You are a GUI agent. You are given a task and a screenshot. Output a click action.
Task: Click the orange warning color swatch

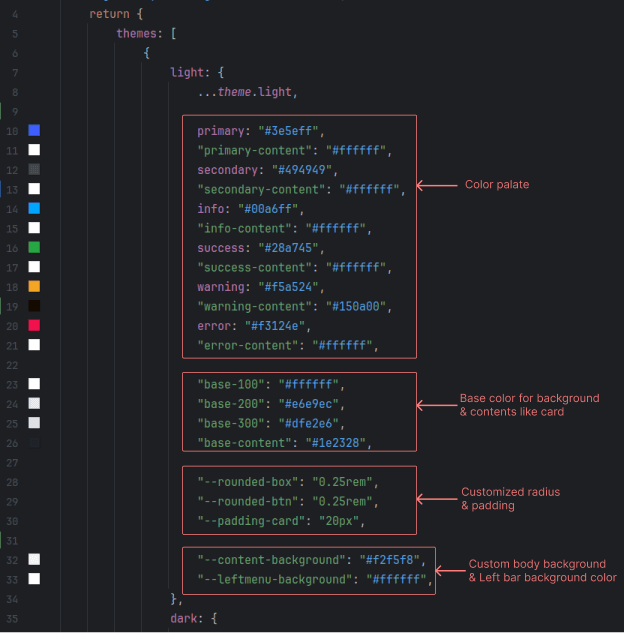pyautogui.click(x=34, y=286)
